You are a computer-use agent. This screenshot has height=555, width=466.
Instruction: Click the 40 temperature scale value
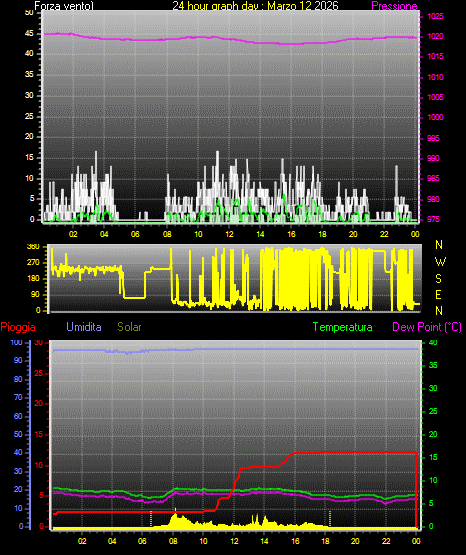click(x=433, y=342)
